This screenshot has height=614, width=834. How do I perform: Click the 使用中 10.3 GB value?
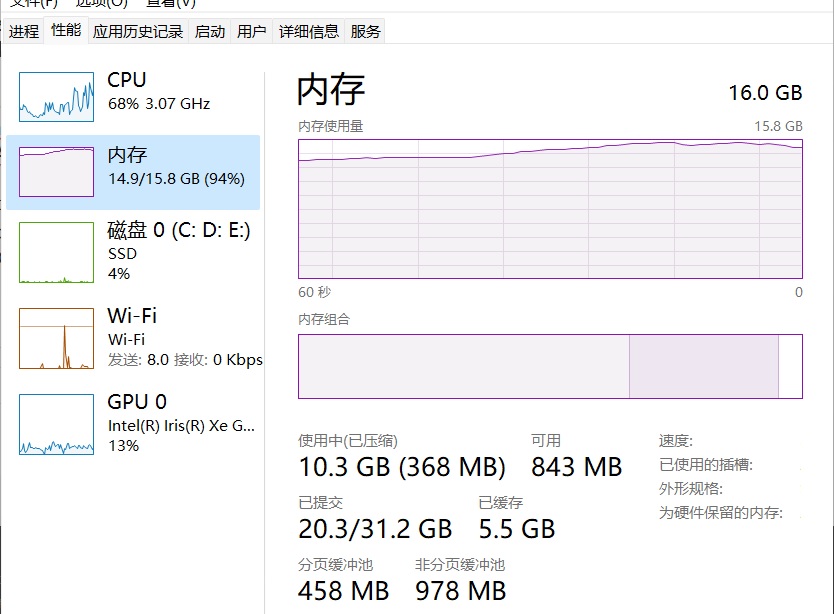(402, 467)
